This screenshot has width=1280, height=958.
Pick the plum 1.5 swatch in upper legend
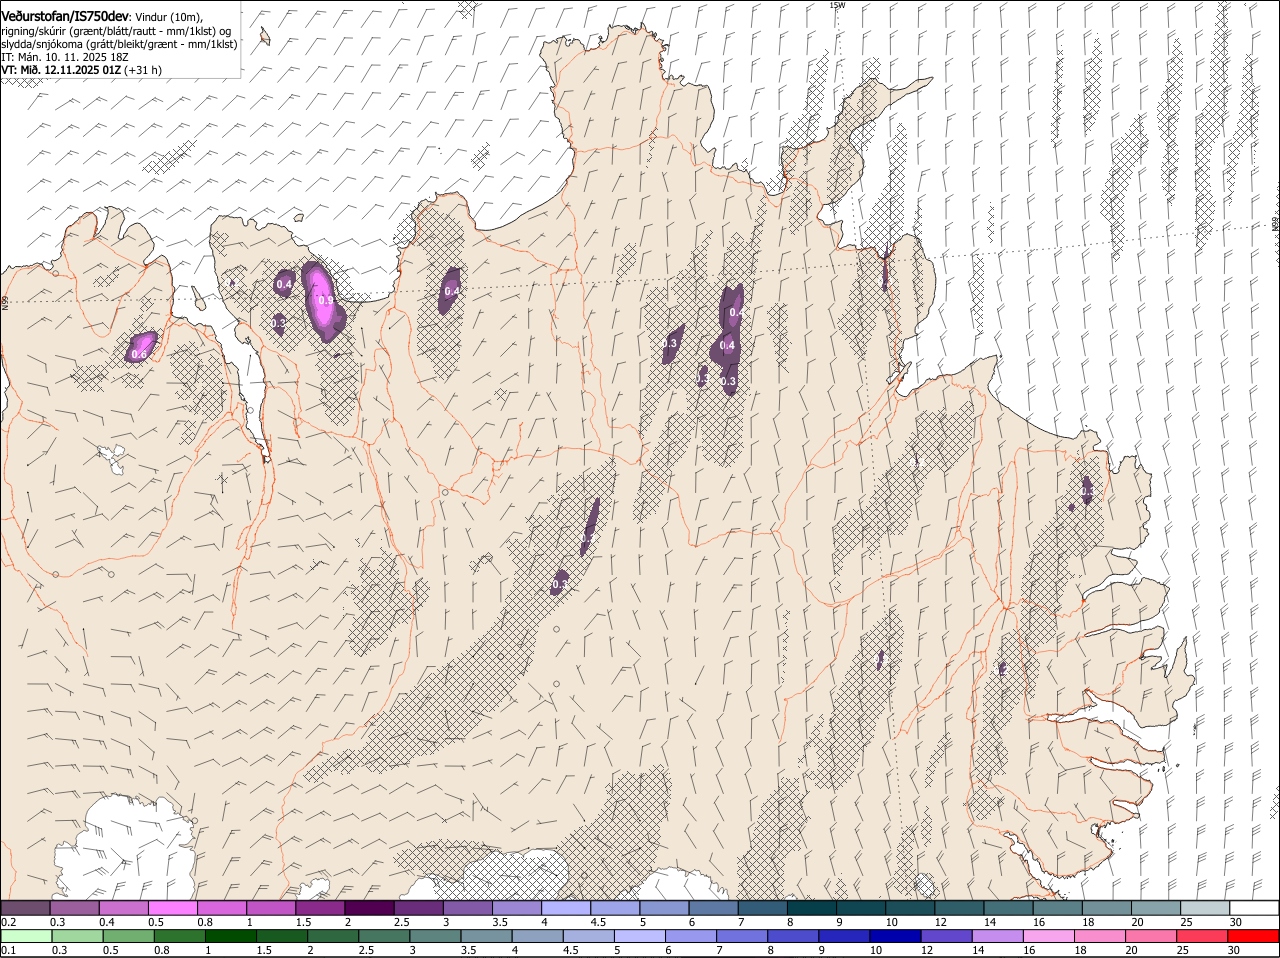pos(320,907)
